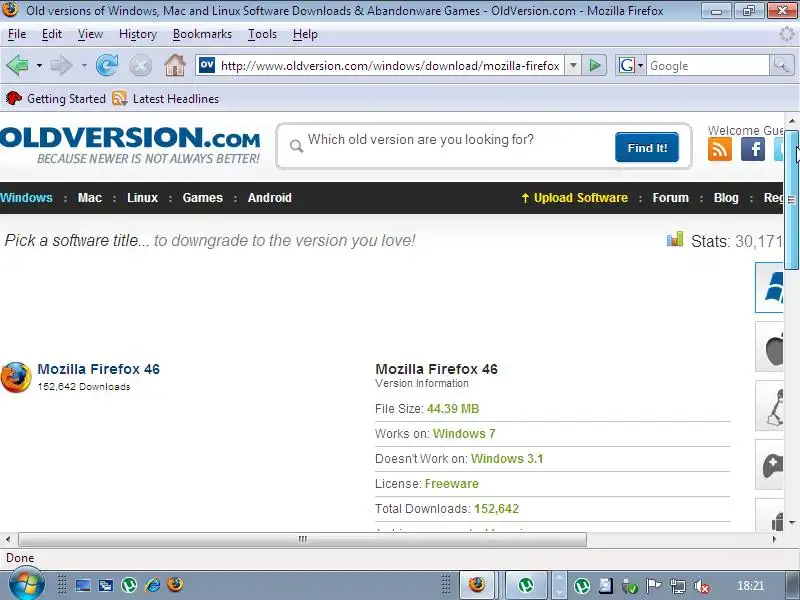Click the green Go arrow button
The height and width of the screenshot is (600, 800).
[594, 65]
